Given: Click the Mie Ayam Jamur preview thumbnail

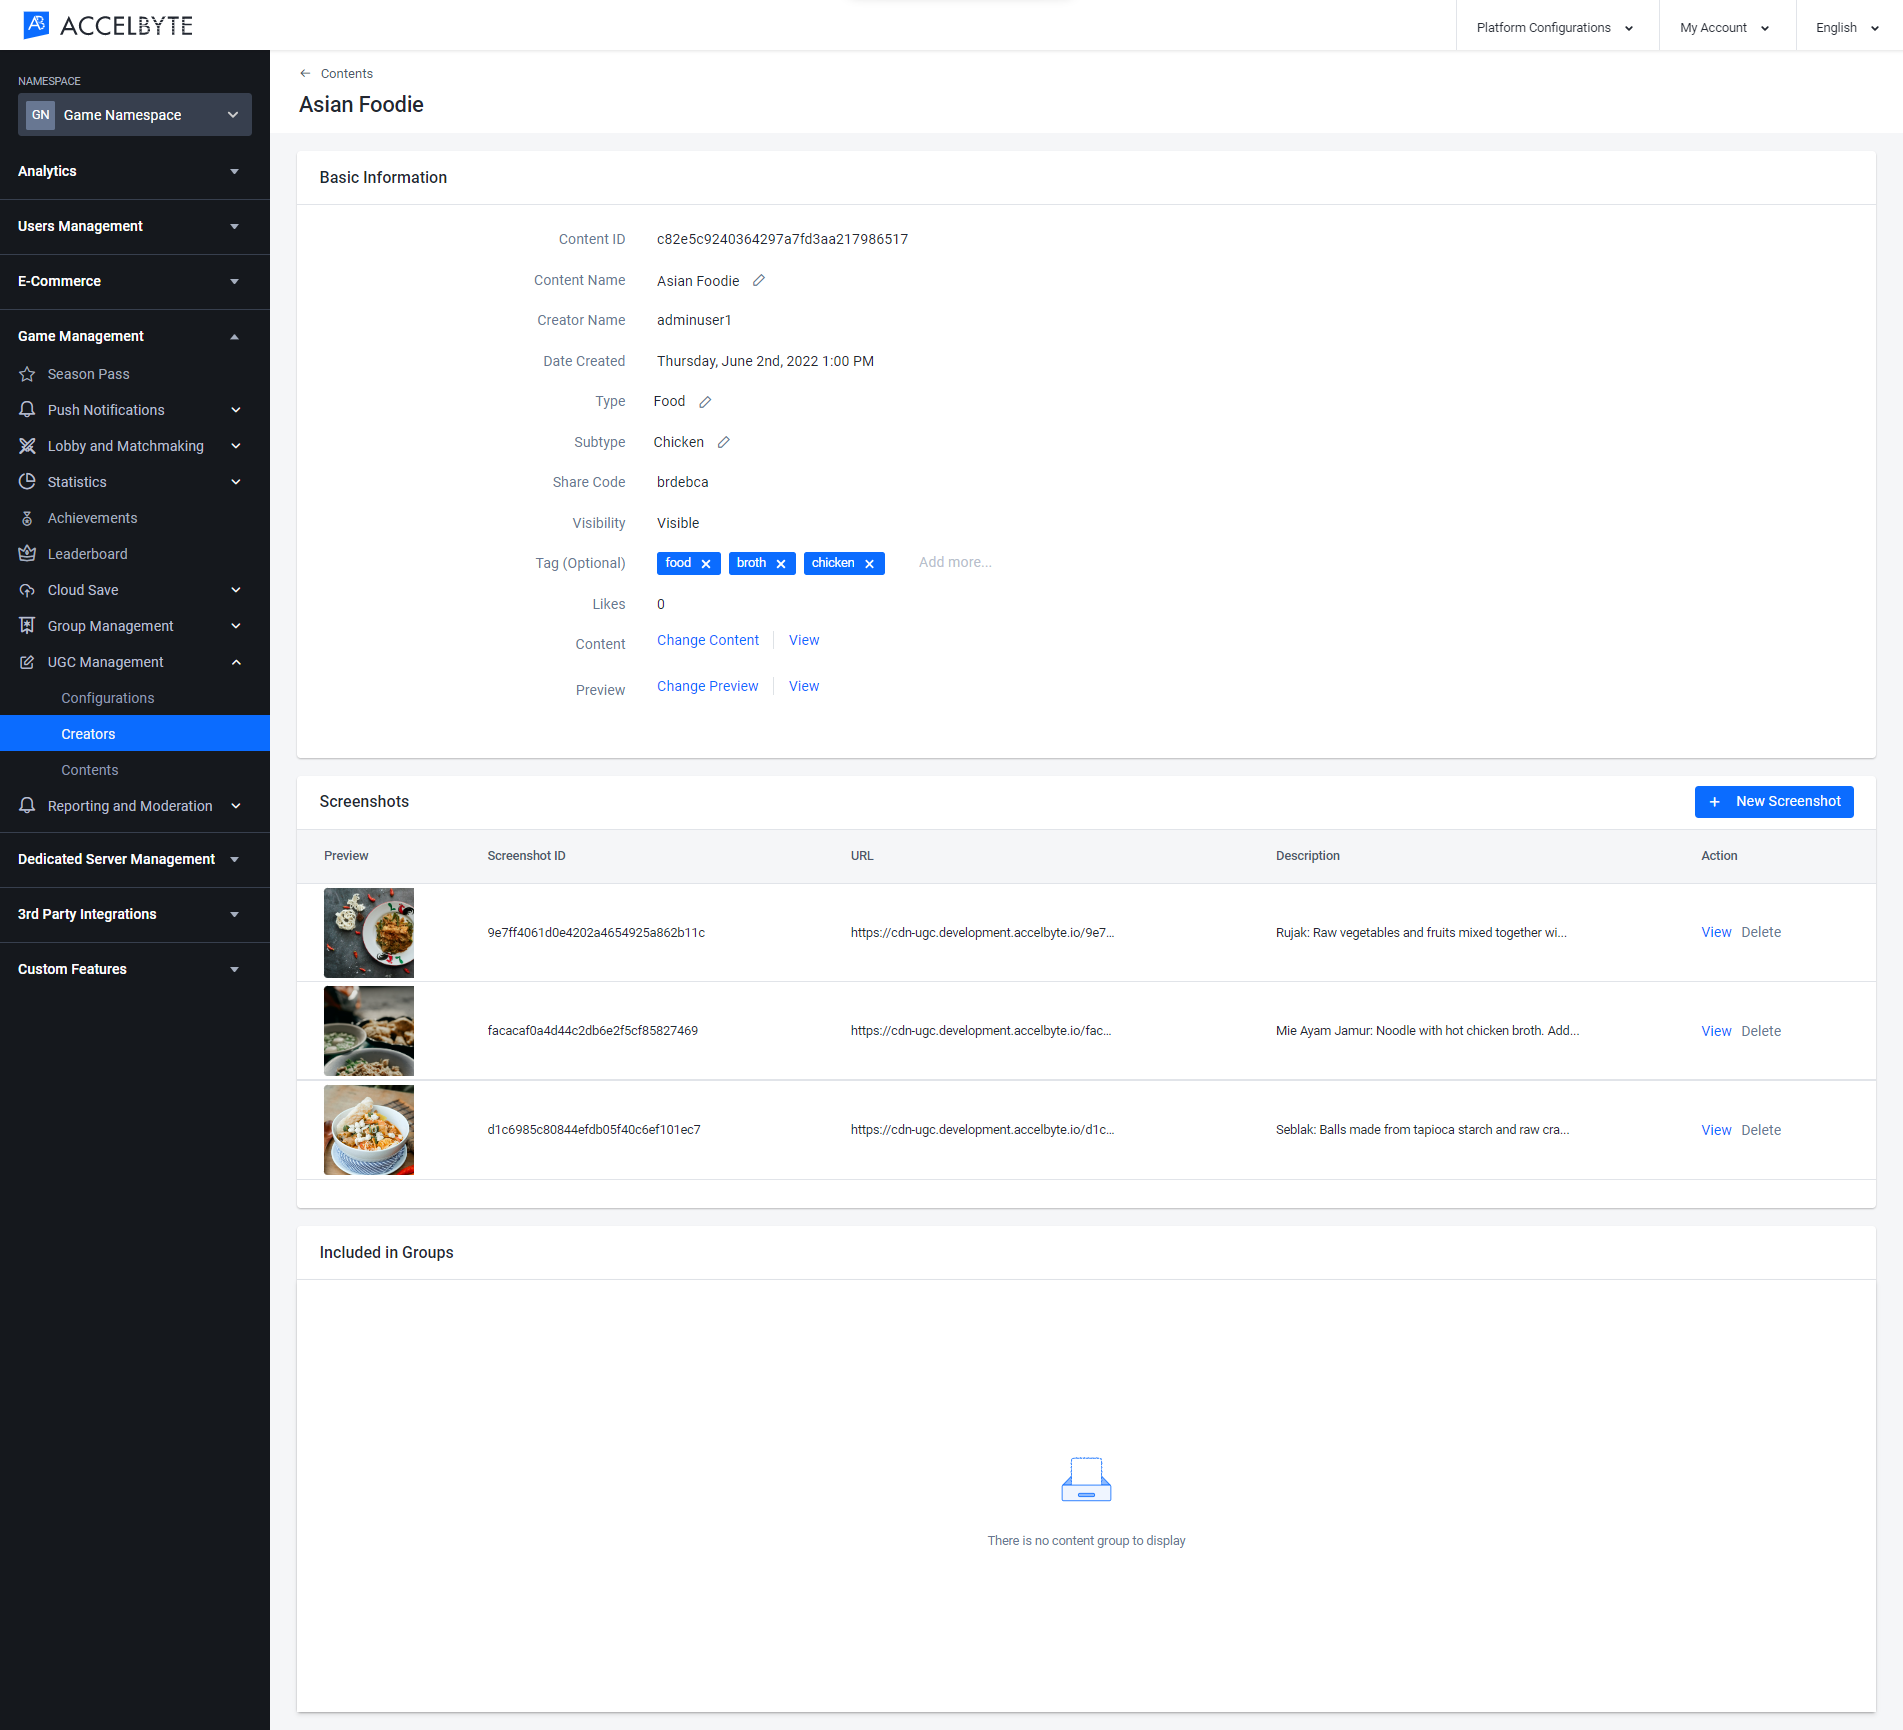Looking at the screenshot, I should click(369, 1031).
